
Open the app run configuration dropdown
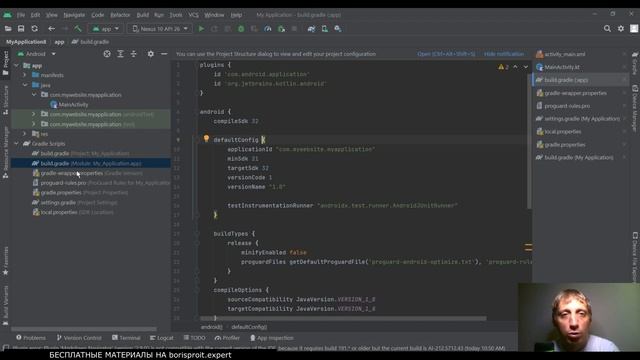point(106,29)
